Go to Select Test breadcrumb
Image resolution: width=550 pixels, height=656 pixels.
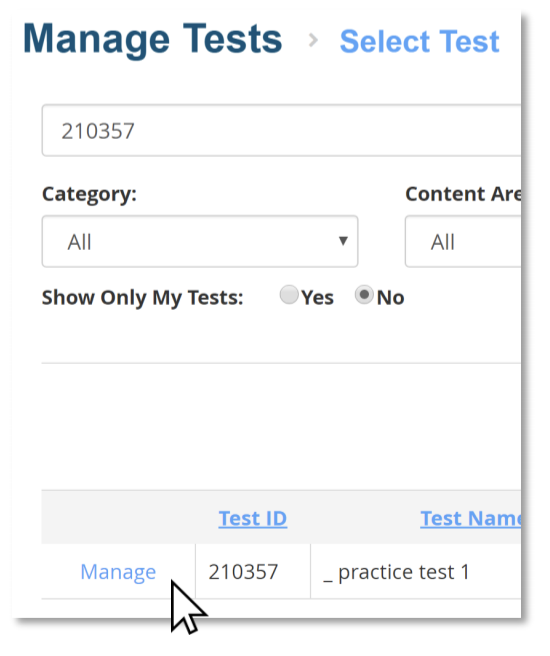coord(420,41)
